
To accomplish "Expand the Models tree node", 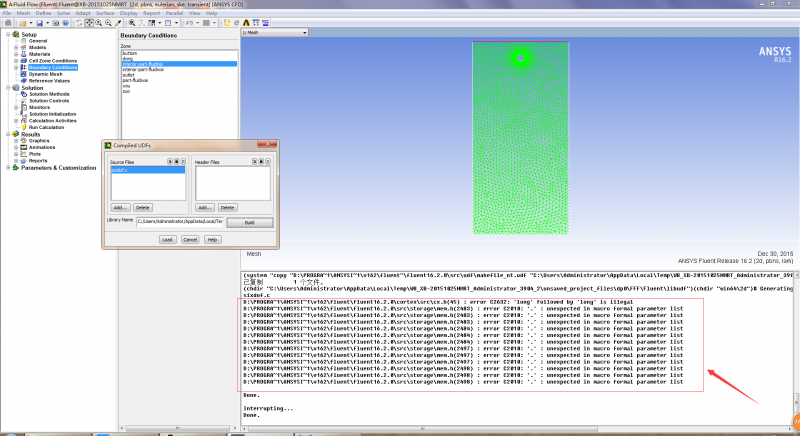I will (x=17, y=47).
